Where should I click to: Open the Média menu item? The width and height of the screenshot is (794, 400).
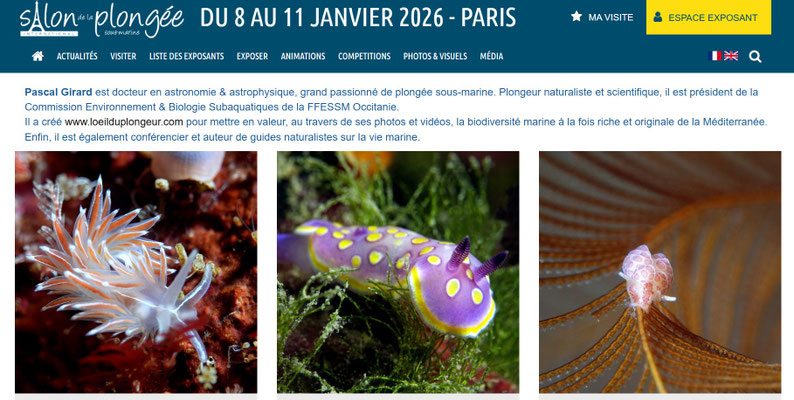(491, 56)
